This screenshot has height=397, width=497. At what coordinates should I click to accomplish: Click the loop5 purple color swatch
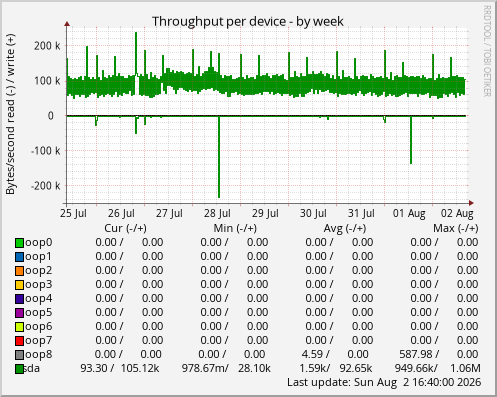(19, 313)
